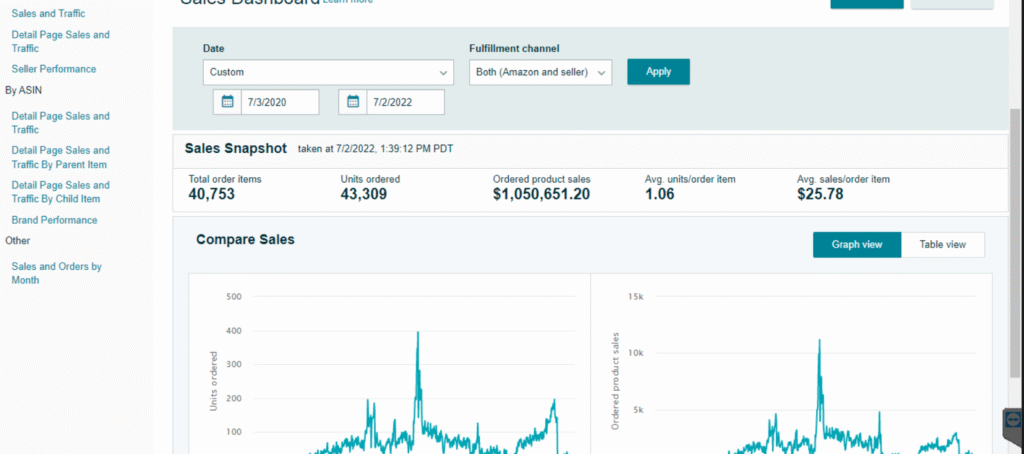Open Detail Page Sales and Traffic By Child Item
The width and height of the screenshot is (1024, 454).
[60, 191]
